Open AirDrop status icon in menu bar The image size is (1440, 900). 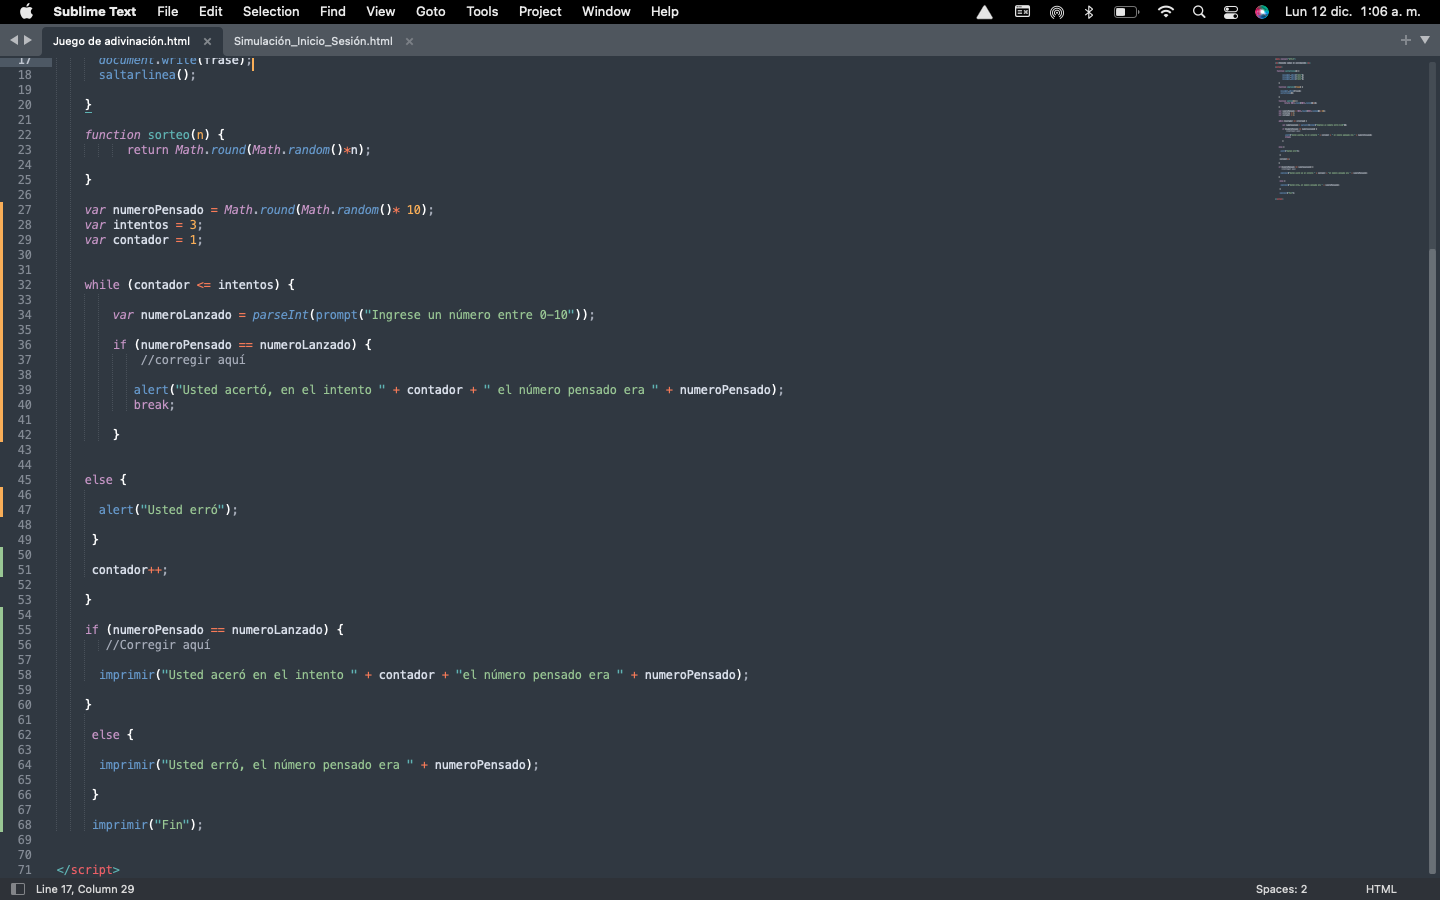pos(1057,12)
